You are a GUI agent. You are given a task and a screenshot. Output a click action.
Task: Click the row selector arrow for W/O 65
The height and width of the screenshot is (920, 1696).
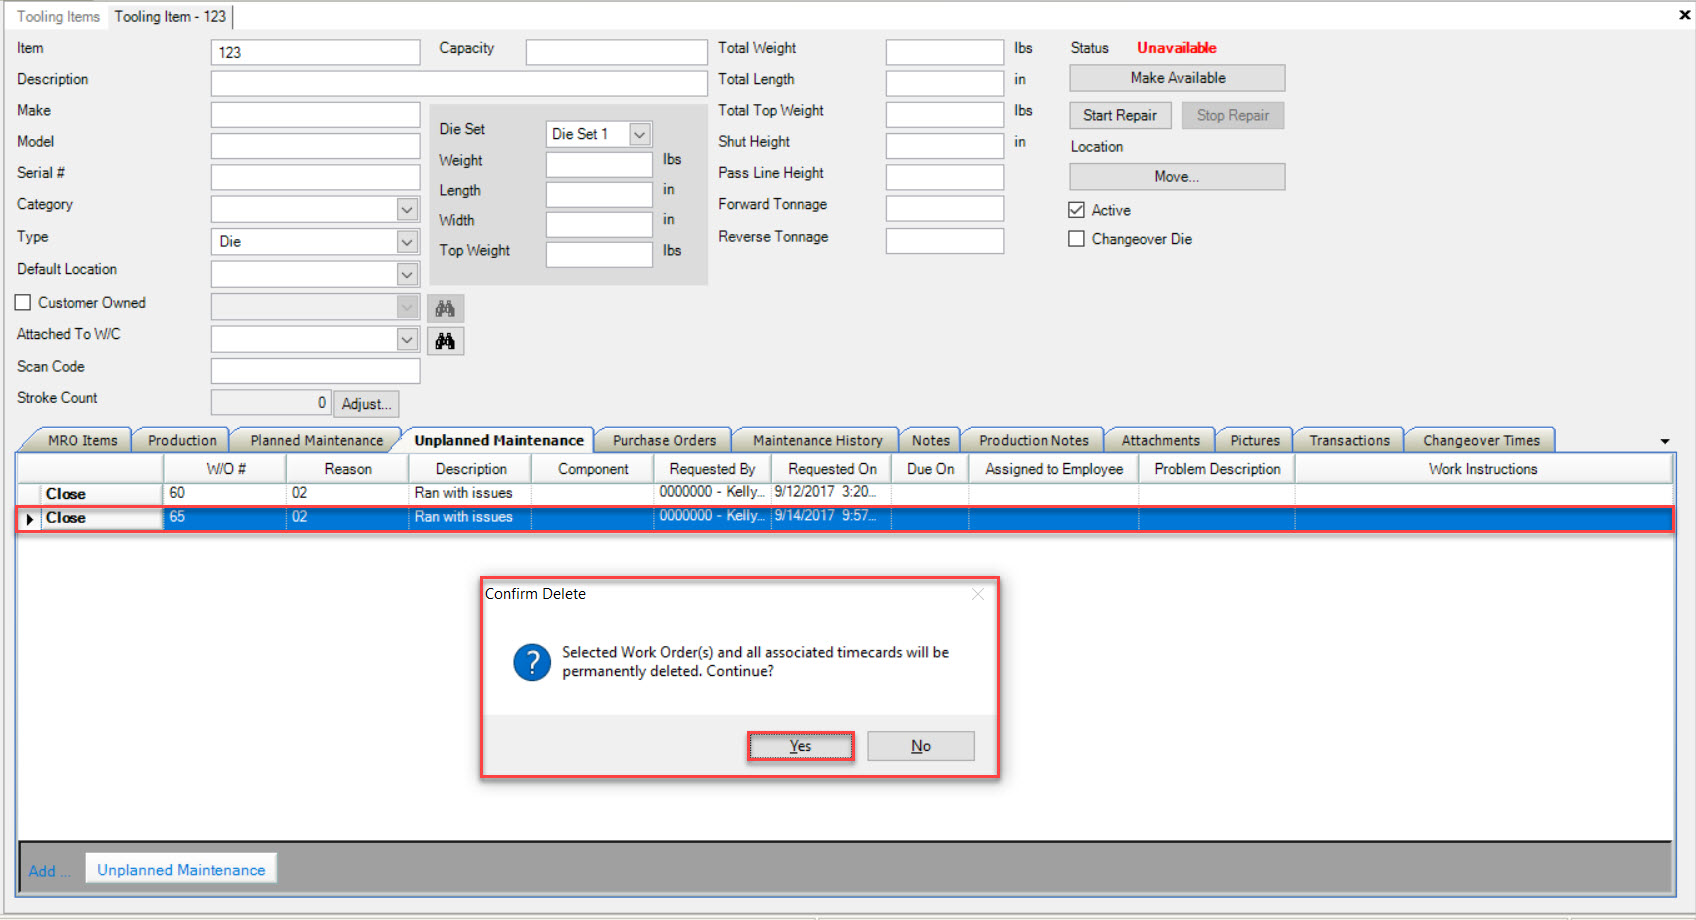pyautogui.click(x=29, y=519)
